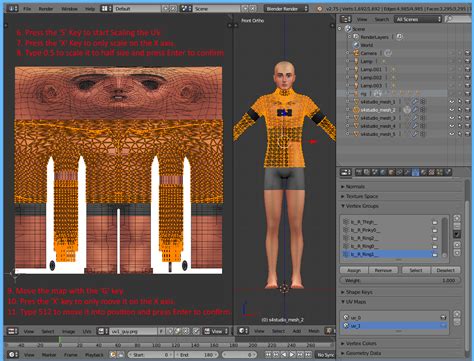Expand the s4studio_mesh_4 tree node
474x361 pixels.
pyautogui.click(x=348, y=126)
